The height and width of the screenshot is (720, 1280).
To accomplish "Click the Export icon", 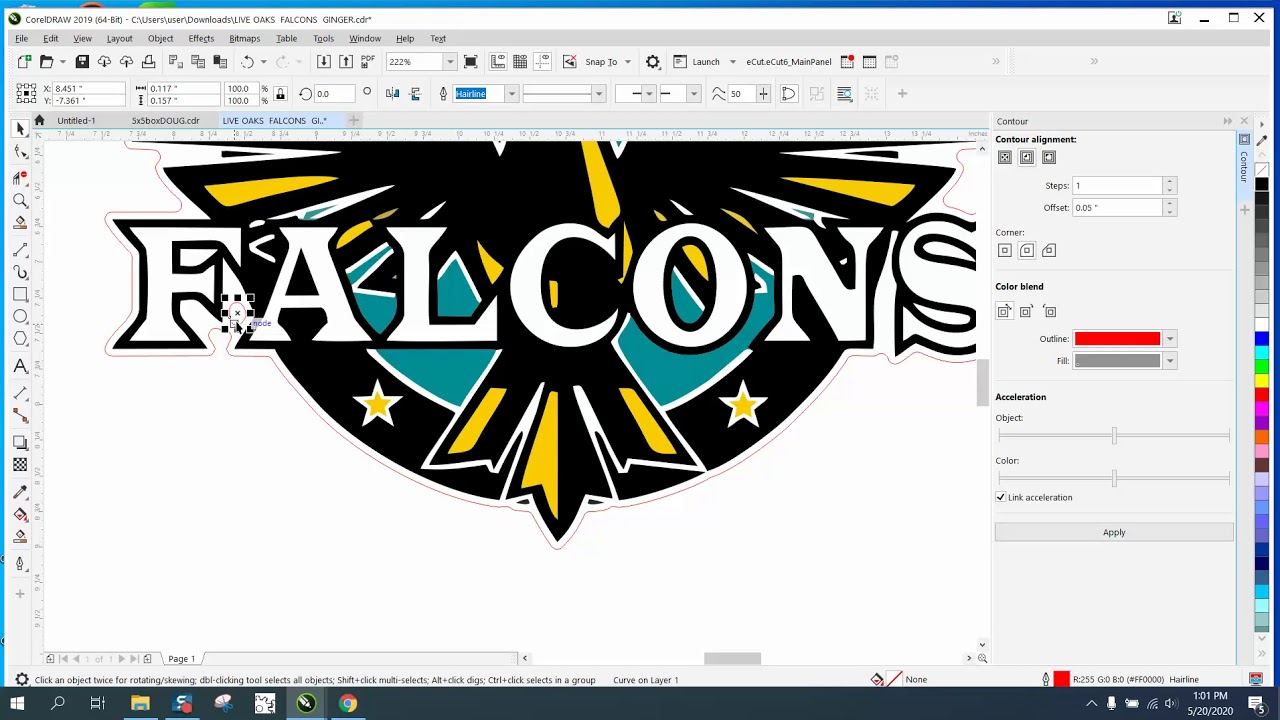I will click(x=346, y=62).
